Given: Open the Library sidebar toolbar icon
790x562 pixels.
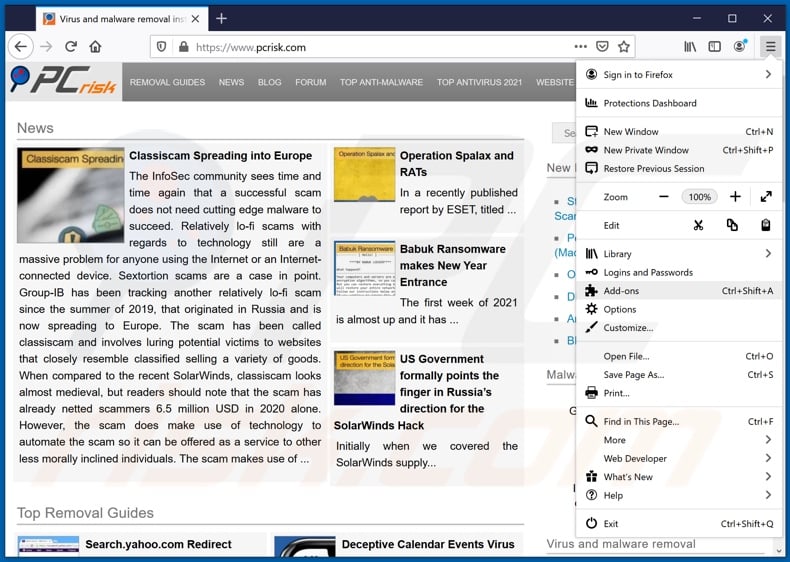Looking at the screenshot, I should (x=690, y=46).
